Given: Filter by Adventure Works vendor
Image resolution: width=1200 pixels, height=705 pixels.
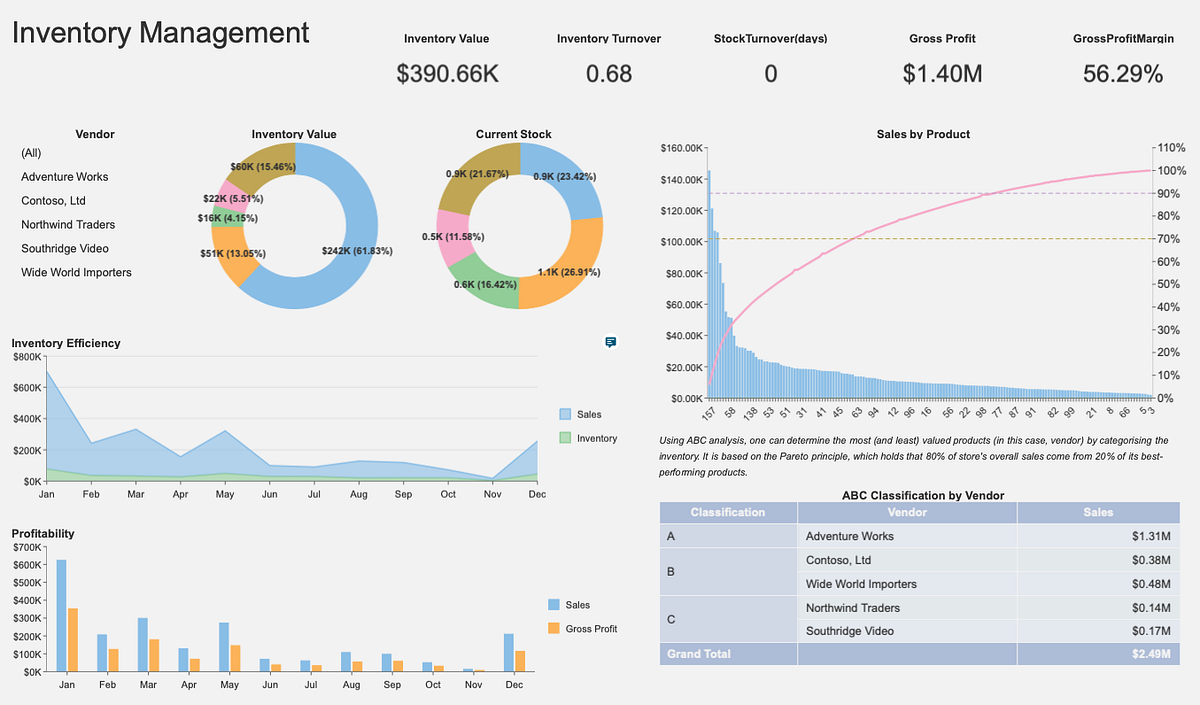Looking at the screenshot, I should point(64,176).
